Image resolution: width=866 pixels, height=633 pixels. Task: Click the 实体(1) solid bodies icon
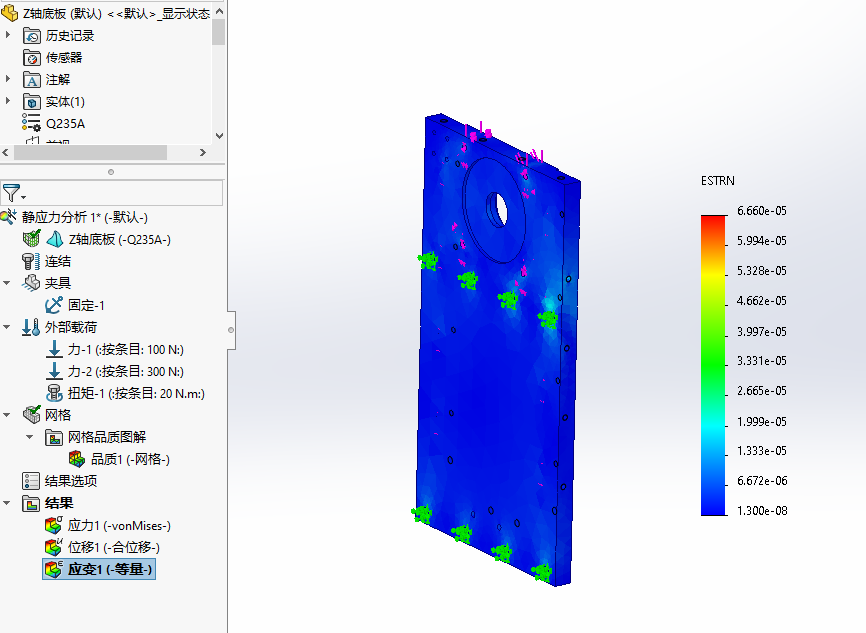coord(32,102)
